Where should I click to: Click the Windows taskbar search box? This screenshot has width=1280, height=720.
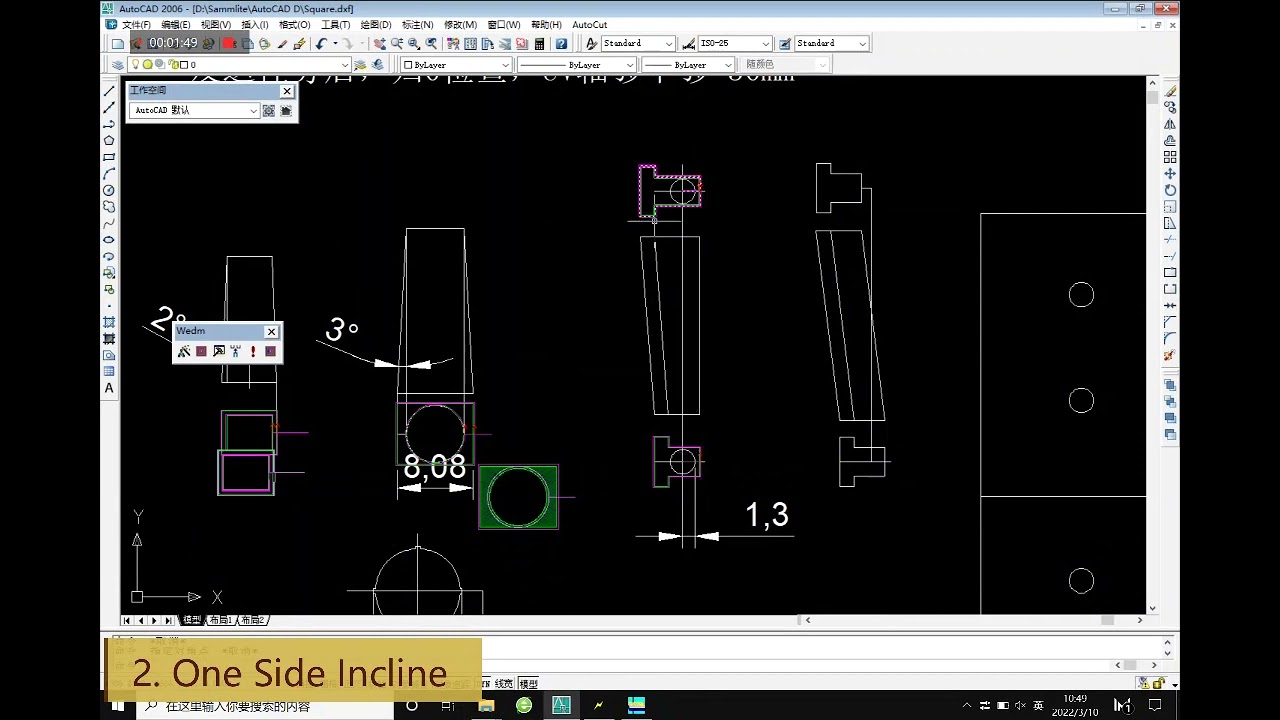[x=265, y=706]
